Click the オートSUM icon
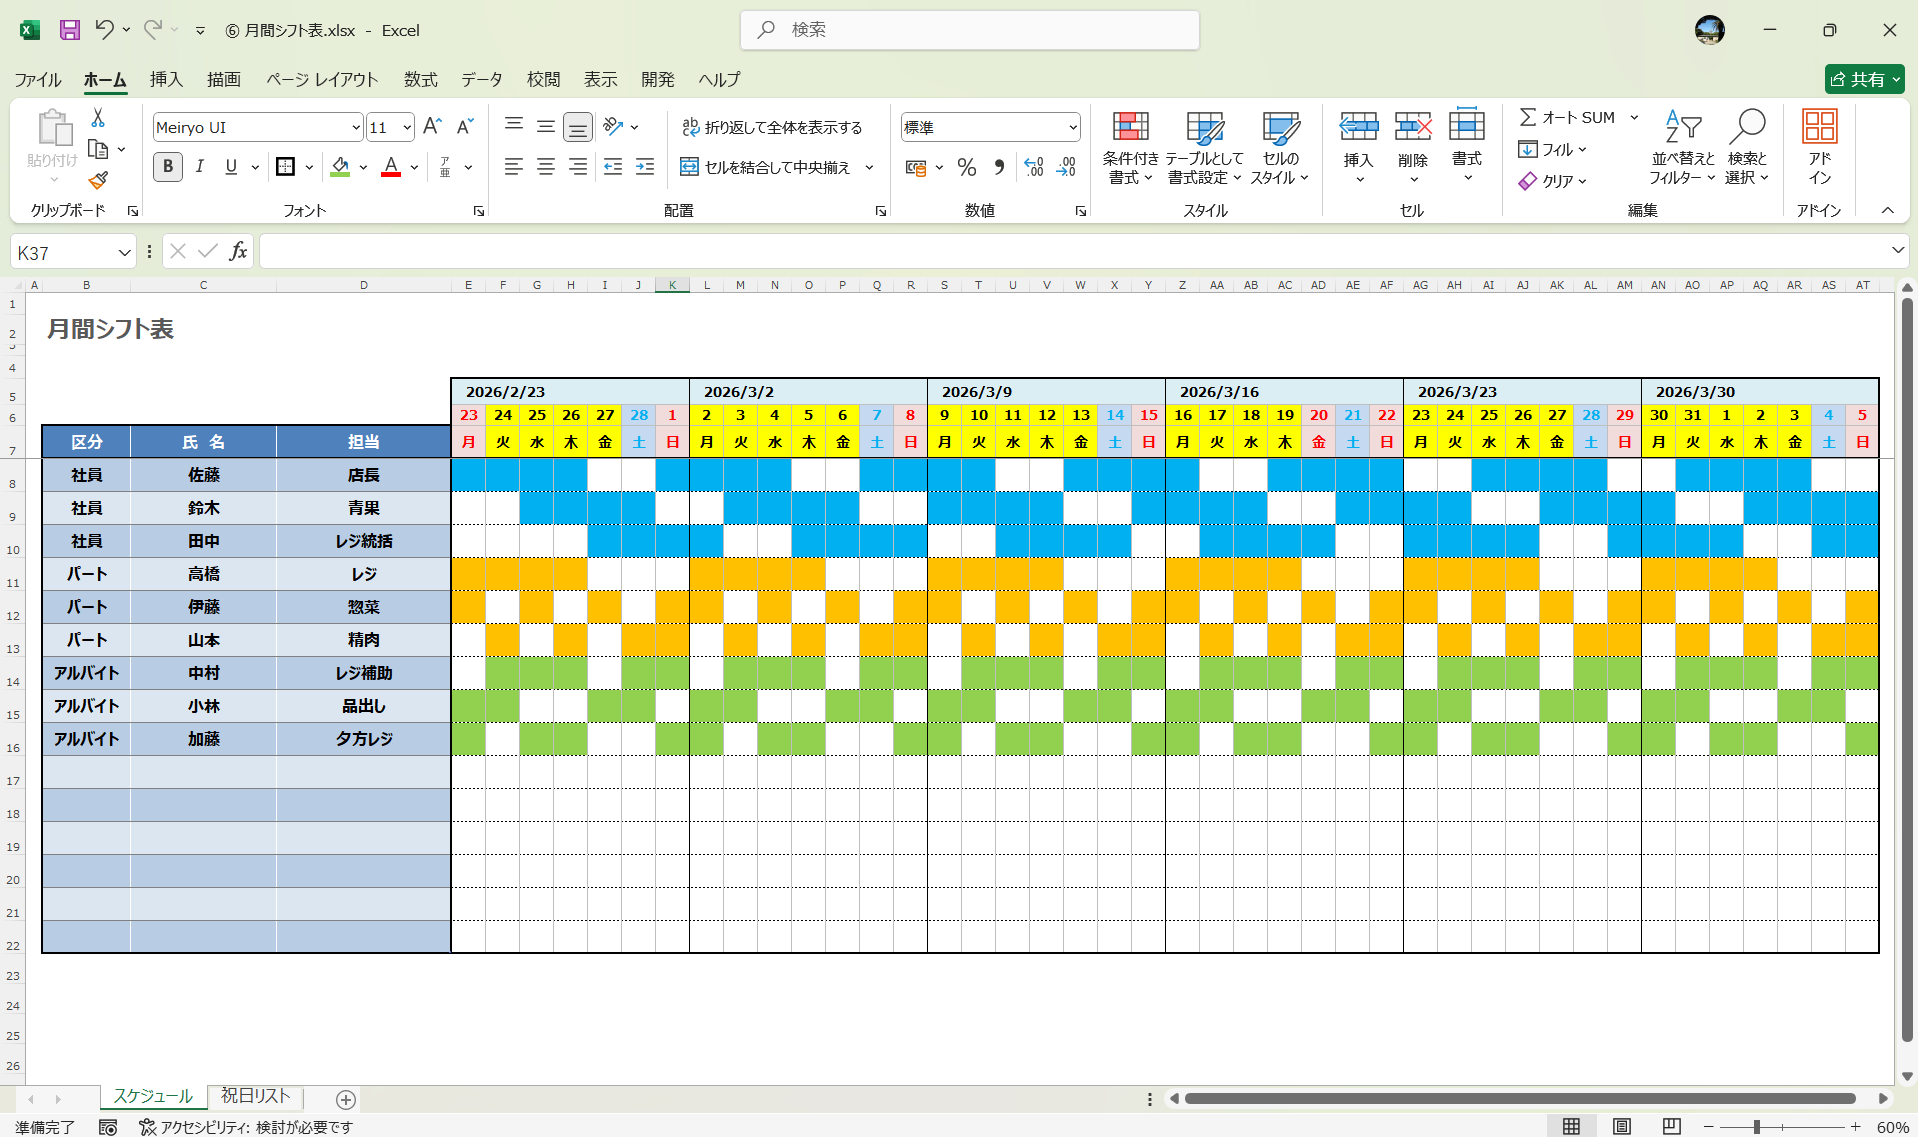Image resolution: width=1918 pixels, height=1137 pixels. point(1528,116)
